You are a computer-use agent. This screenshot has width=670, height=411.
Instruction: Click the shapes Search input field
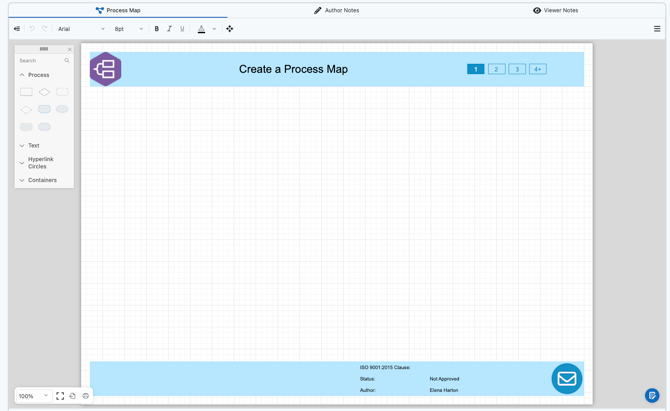tap(41, 61)
